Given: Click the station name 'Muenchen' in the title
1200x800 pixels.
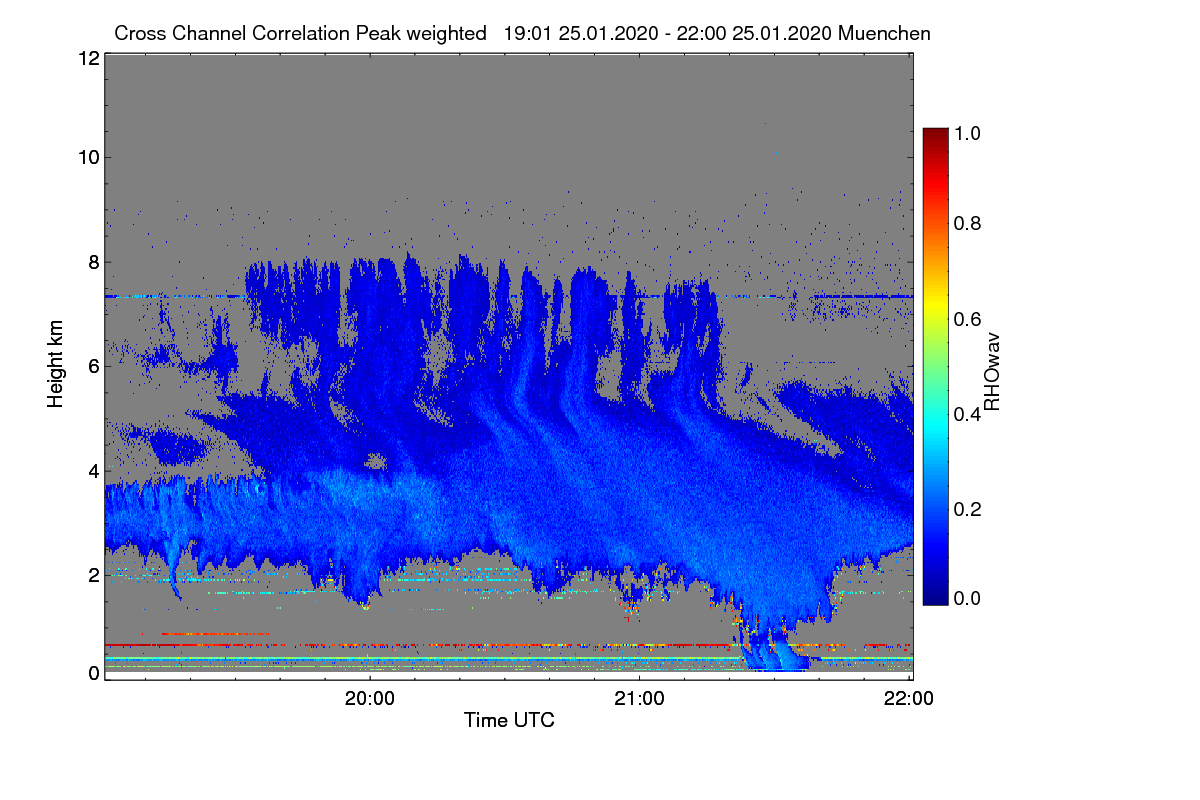Looking at the screenshot, I should pyautogui.click(x=885, y=33).
